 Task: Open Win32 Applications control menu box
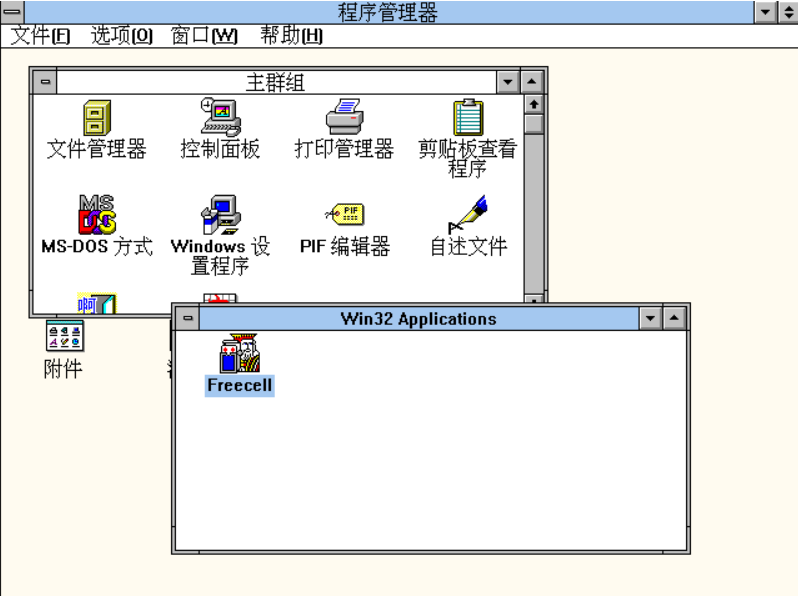187,319
